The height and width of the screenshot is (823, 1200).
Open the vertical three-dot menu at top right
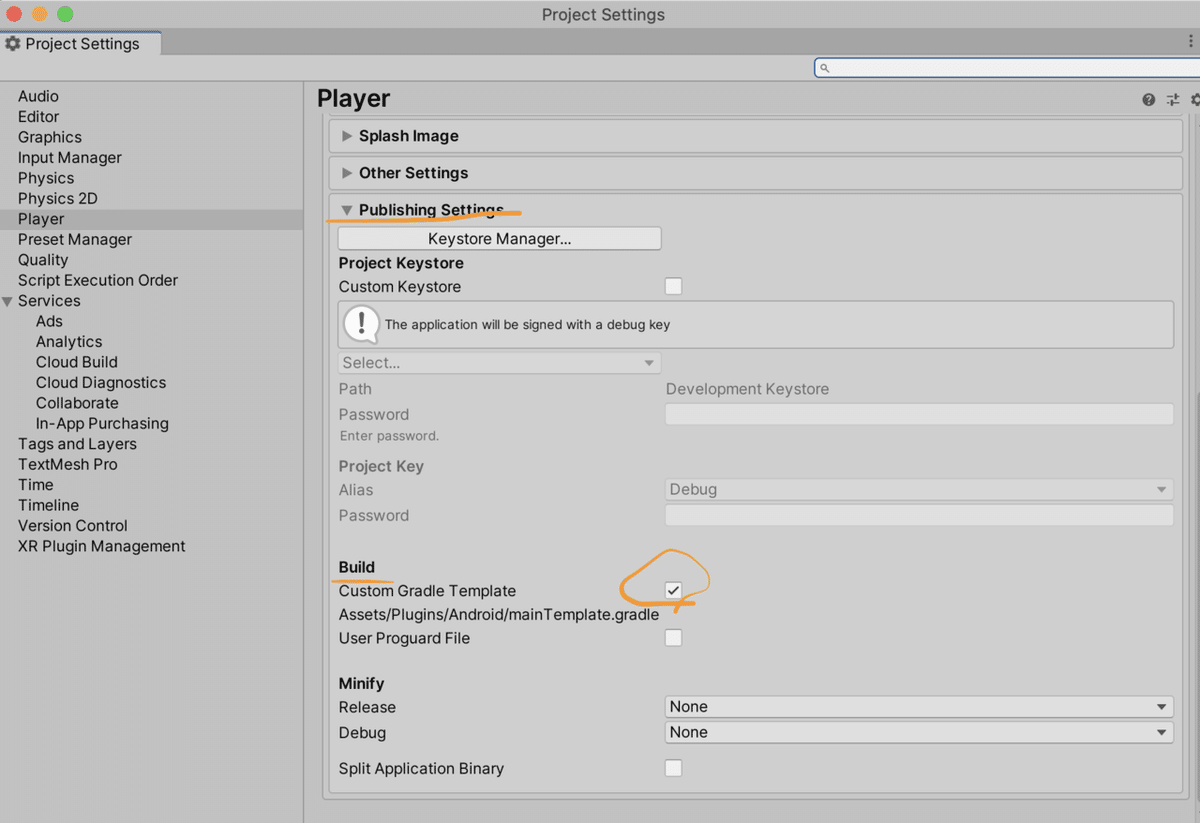[1193, 39]
